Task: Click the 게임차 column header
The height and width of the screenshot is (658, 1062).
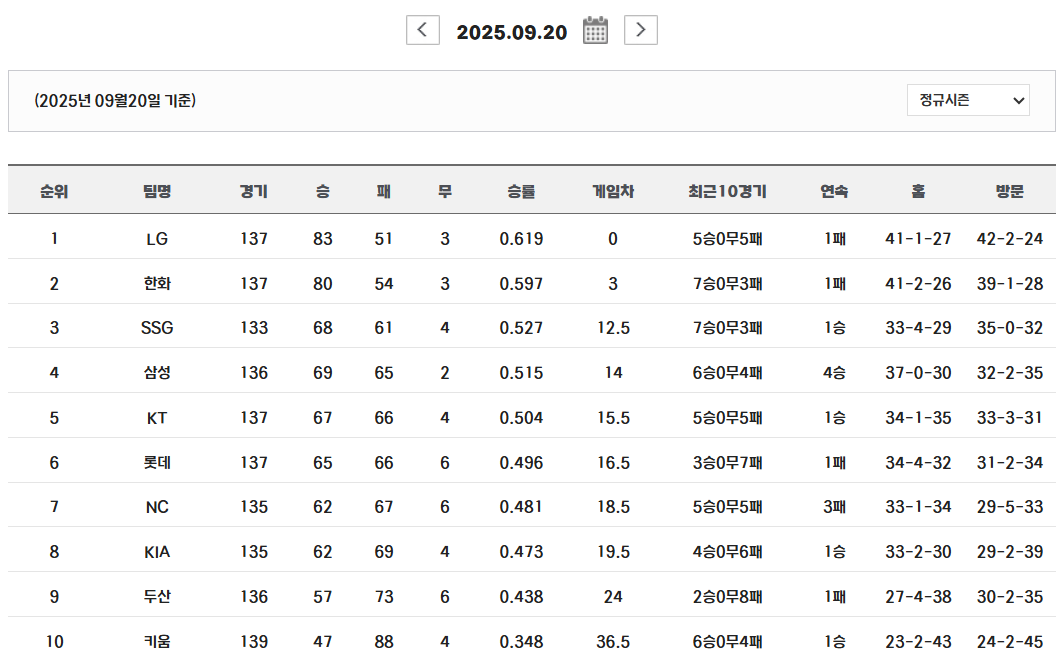Action: point(613,191)
